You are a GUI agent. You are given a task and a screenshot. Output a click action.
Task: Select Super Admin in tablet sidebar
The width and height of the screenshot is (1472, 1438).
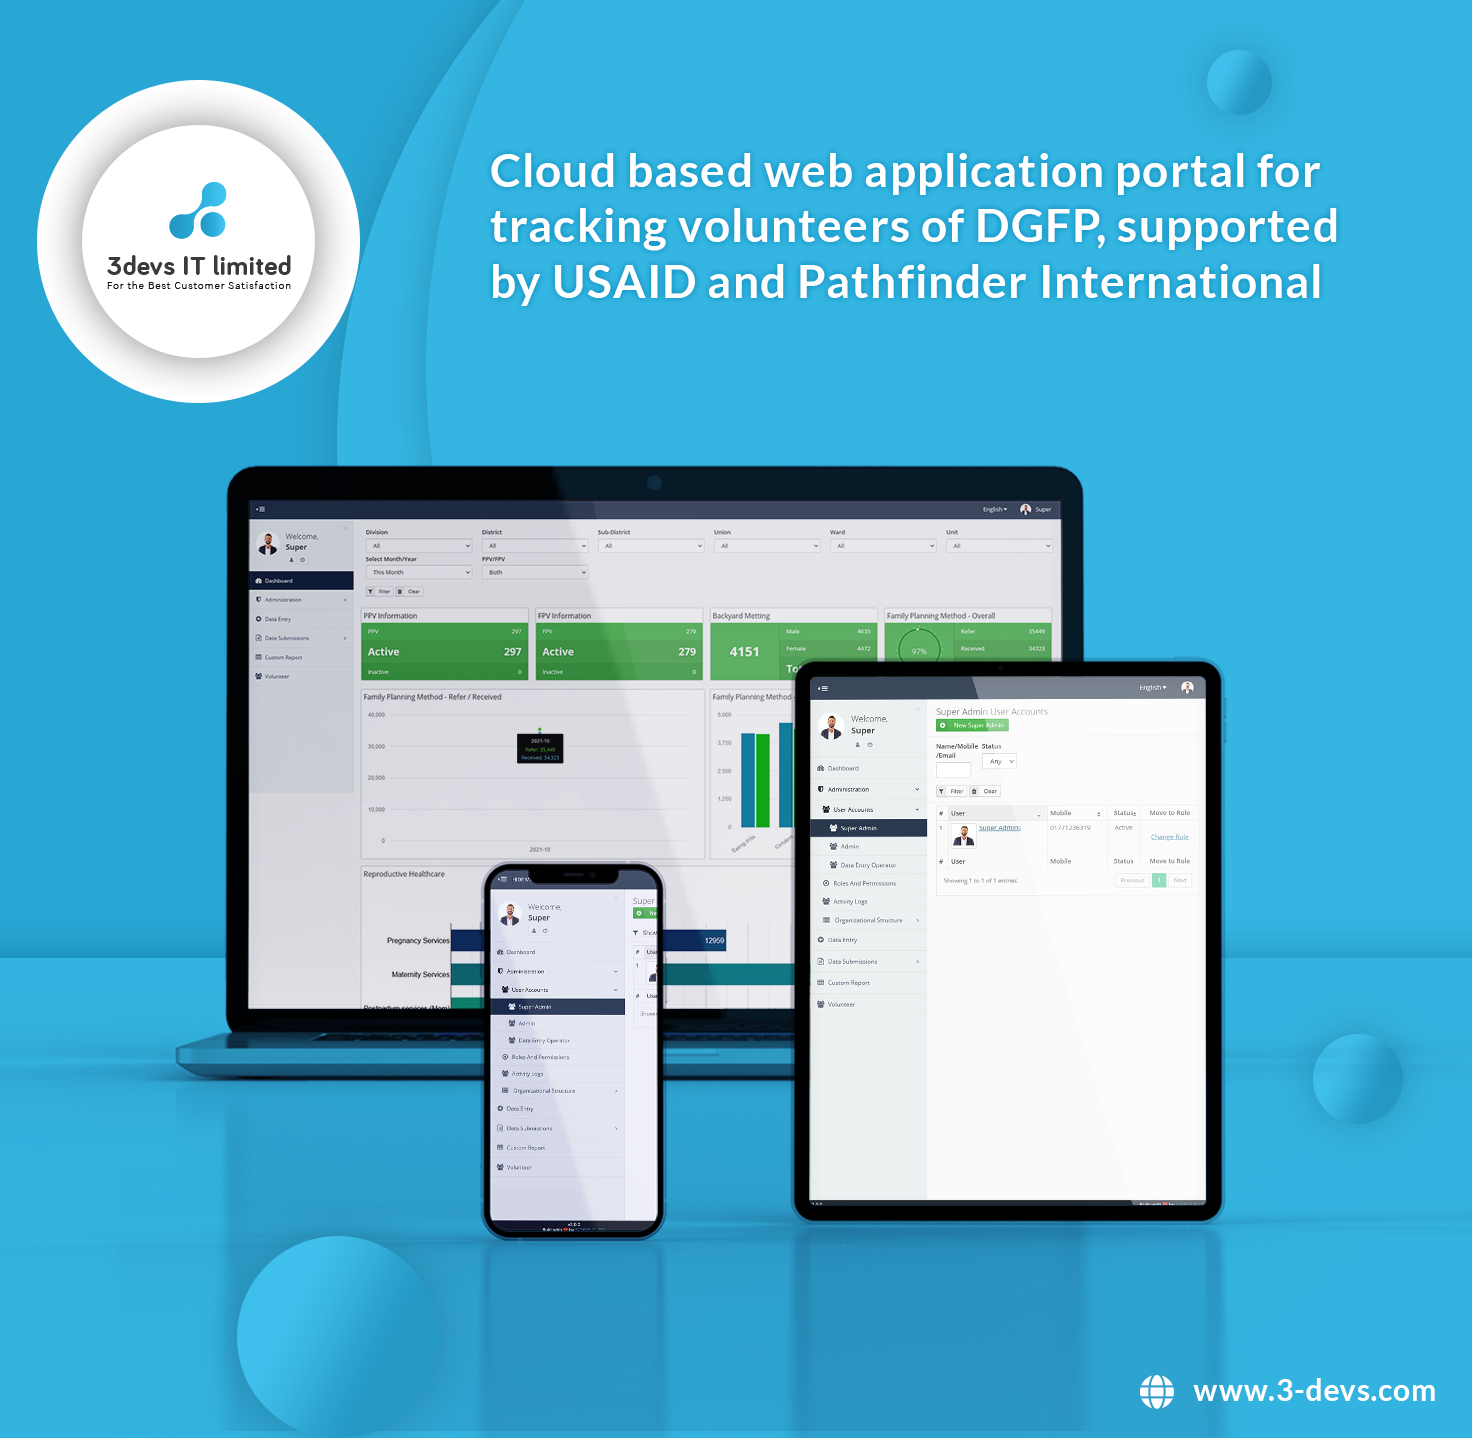tap(868, 828)
